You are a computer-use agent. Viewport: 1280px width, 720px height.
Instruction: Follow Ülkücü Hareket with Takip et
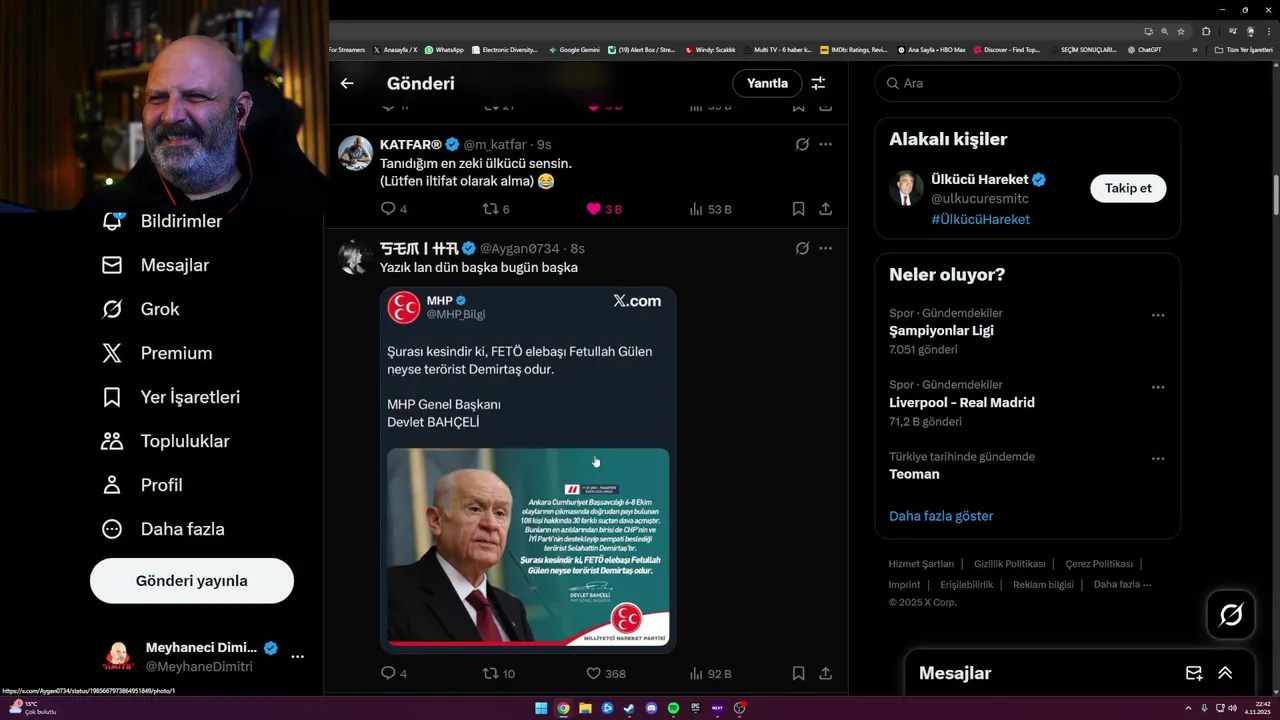pos(1128,188)
